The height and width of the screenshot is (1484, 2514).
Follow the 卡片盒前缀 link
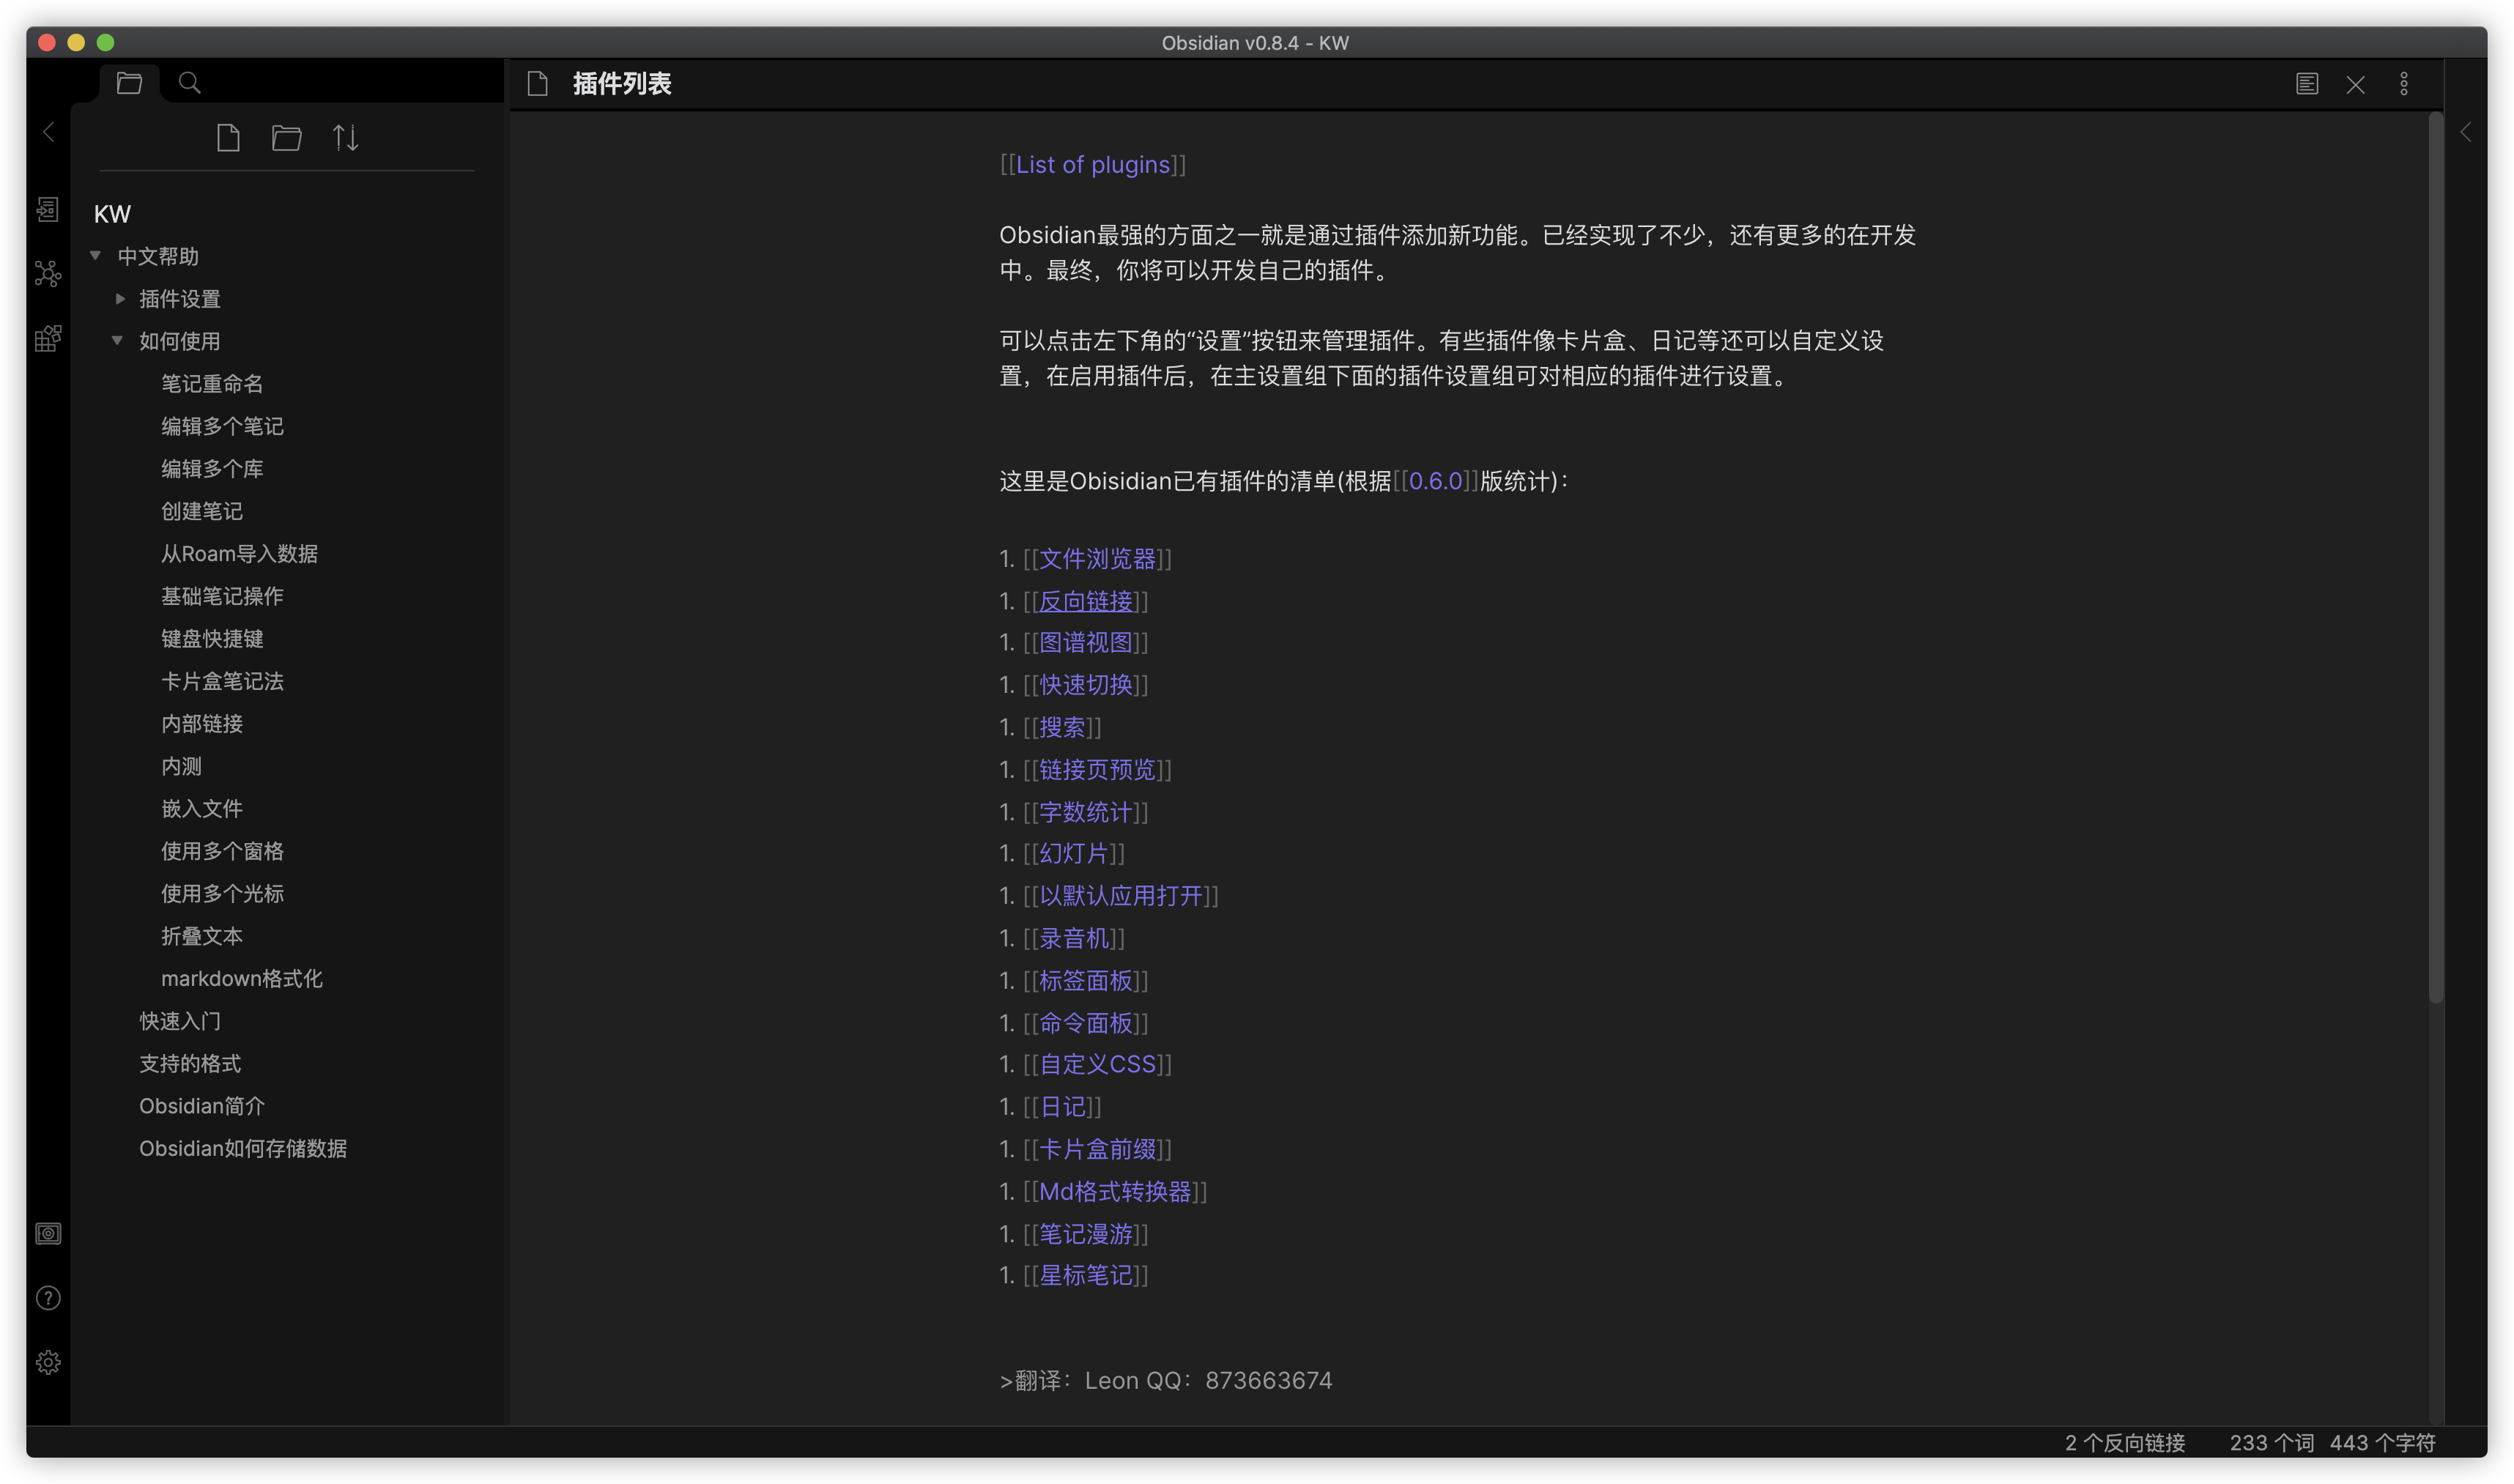point(1097,1150)
